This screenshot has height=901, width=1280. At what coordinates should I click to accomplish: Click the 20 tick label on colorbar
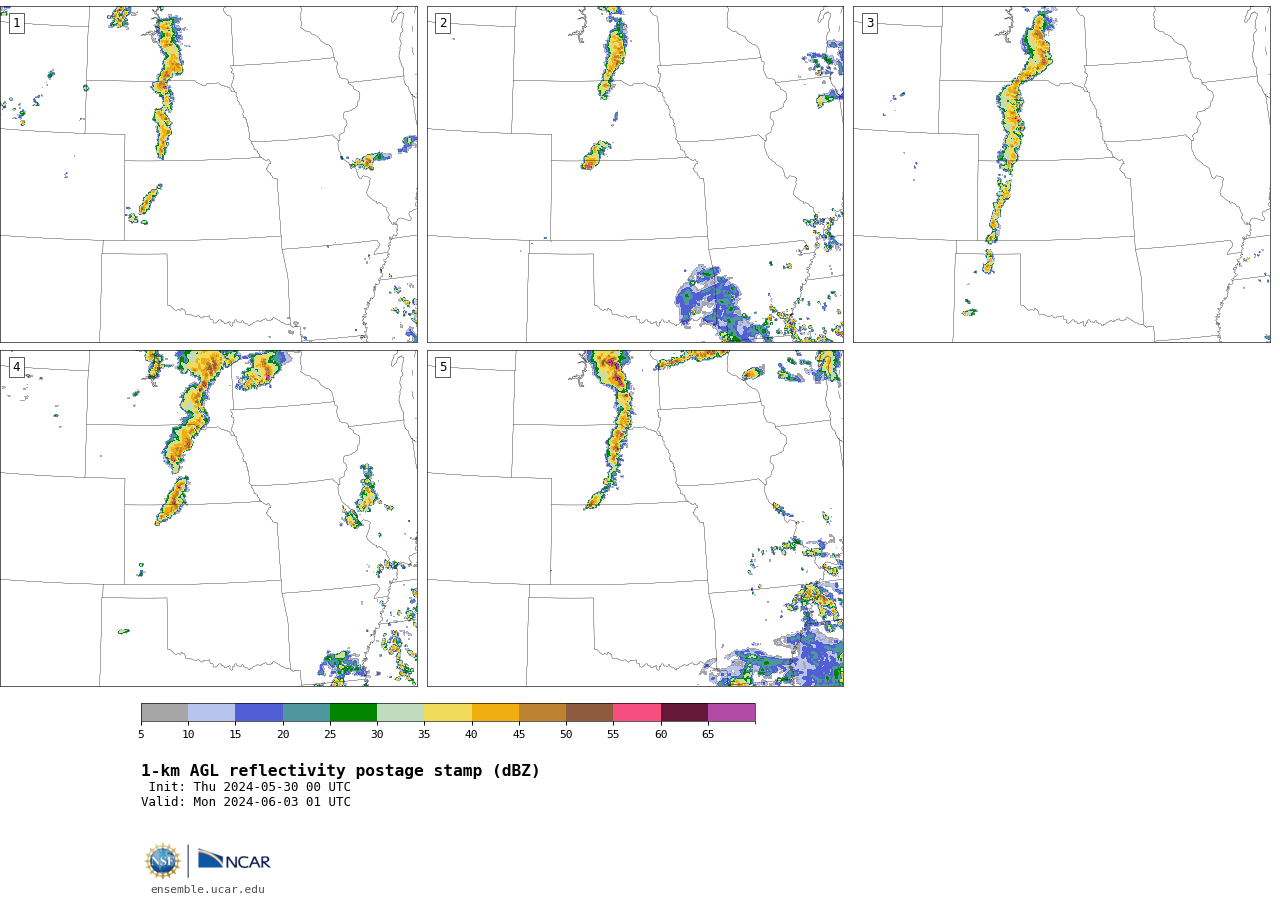coord(283,735)
